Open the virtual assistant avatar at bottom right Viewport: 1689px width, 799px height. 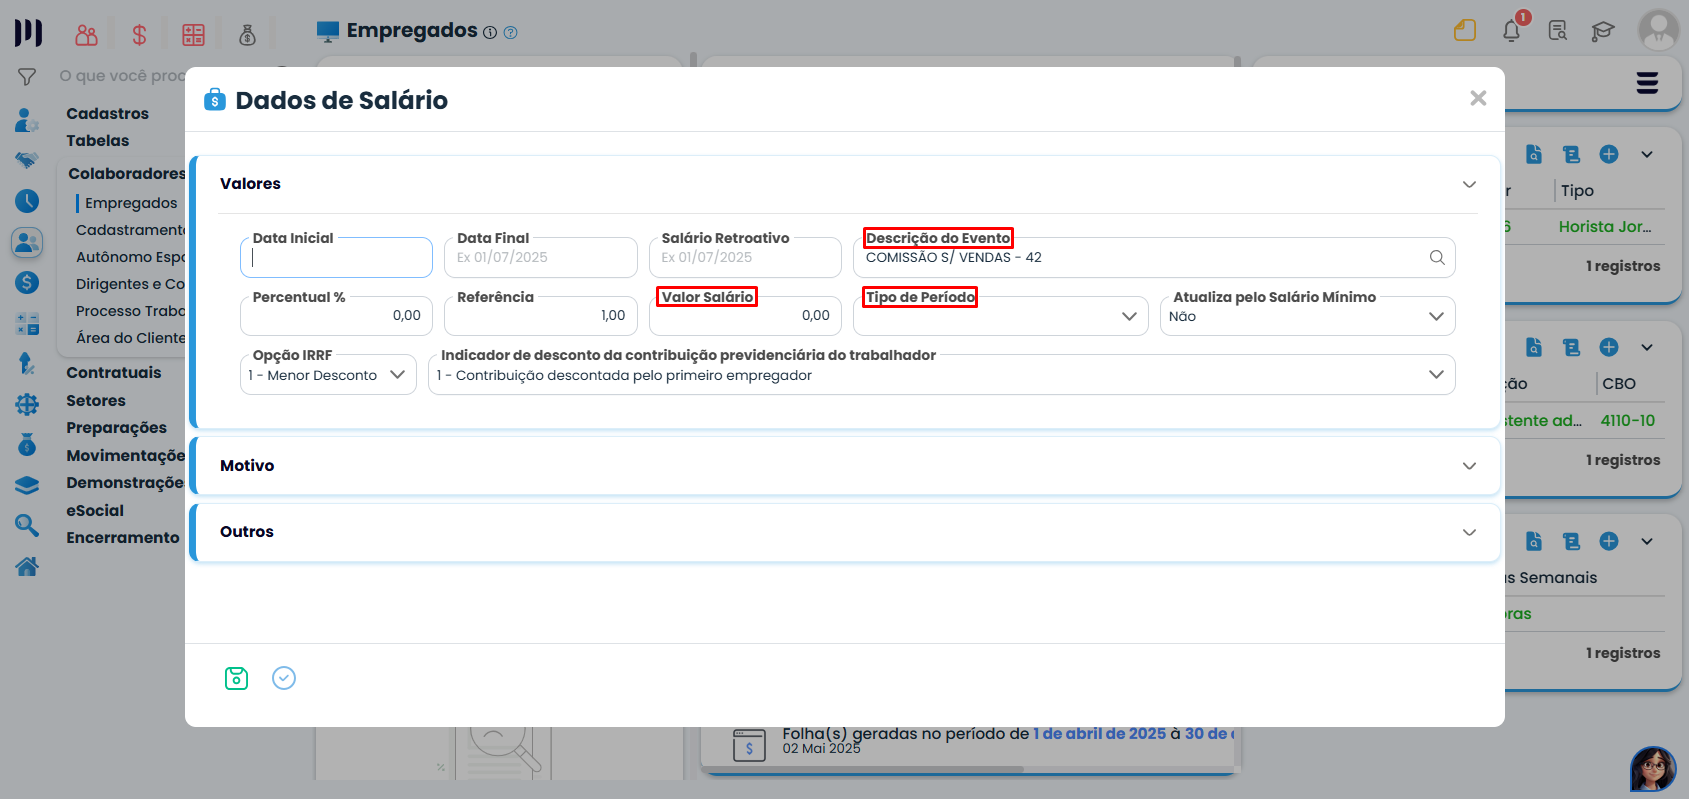(1653, 769)
